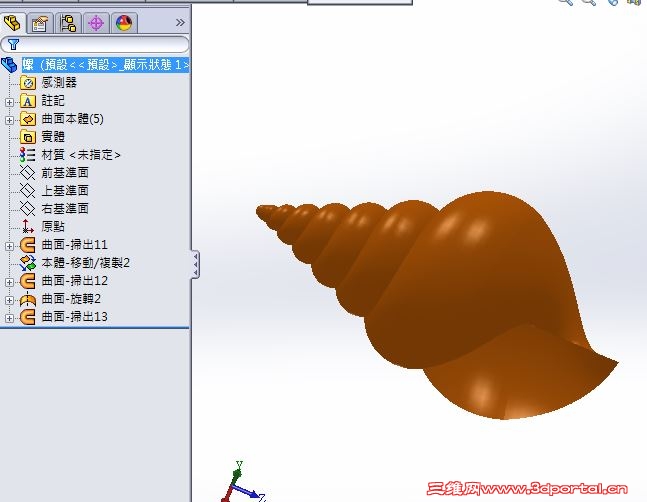Switch to the ConfigurationManager tab

tap(68, 23)
